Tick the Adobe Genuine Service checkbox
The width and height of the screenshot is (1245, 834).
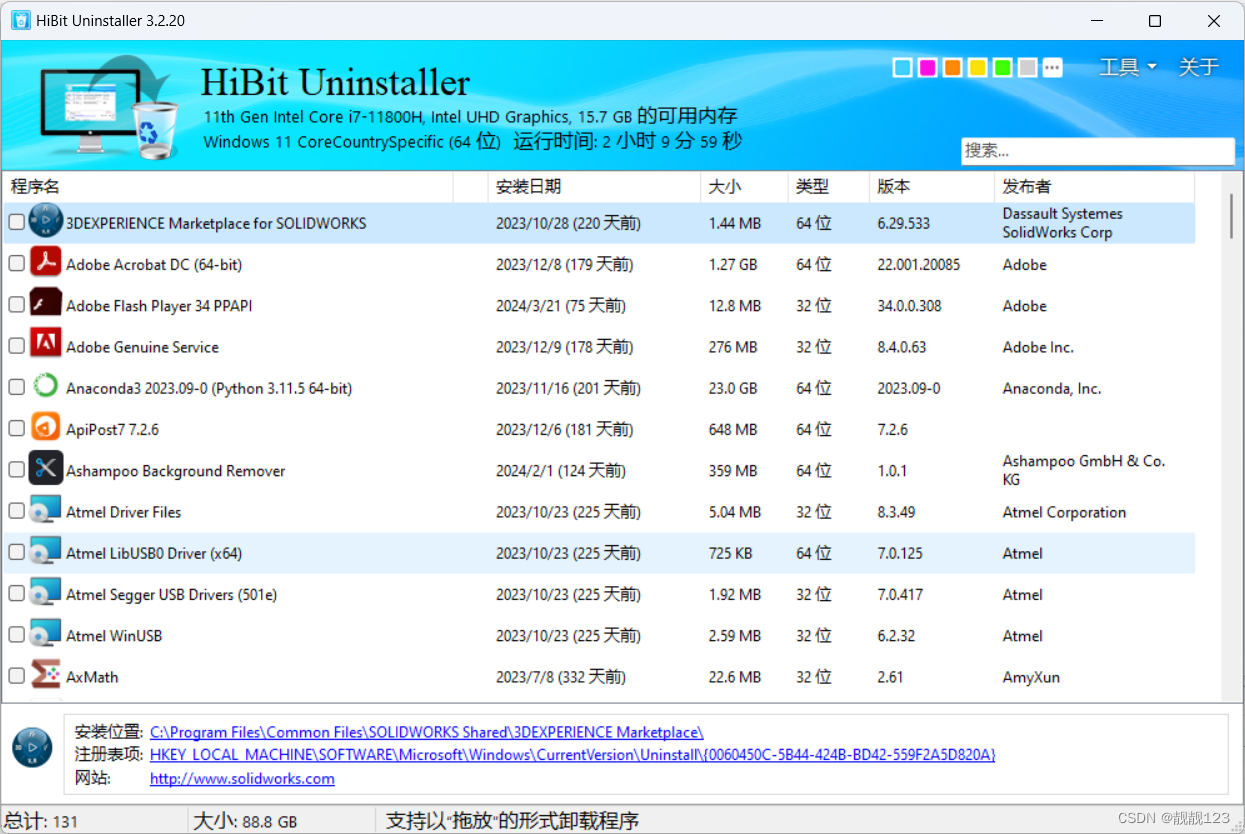click(16, 346)
